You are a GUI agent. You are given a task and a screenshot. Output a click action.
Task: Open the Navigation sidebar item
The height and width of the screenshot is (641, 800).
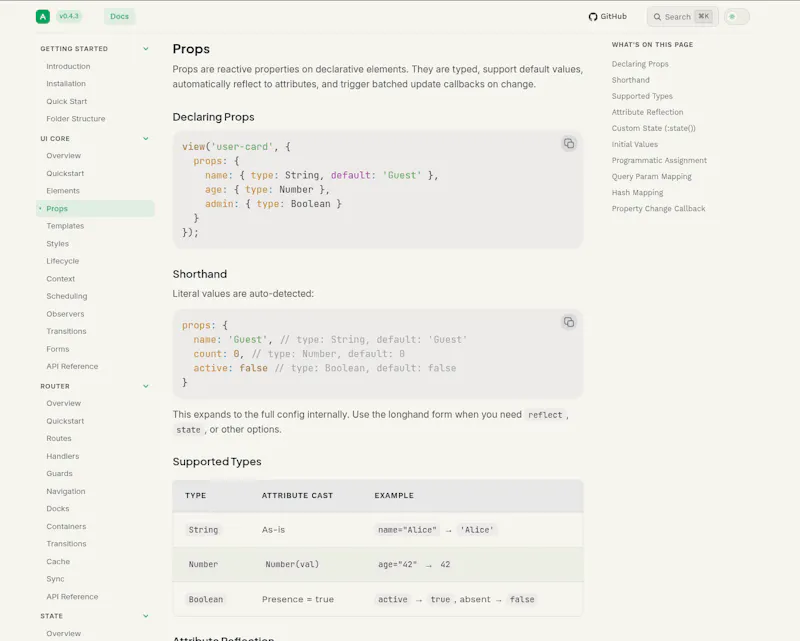tap(66, 491)
